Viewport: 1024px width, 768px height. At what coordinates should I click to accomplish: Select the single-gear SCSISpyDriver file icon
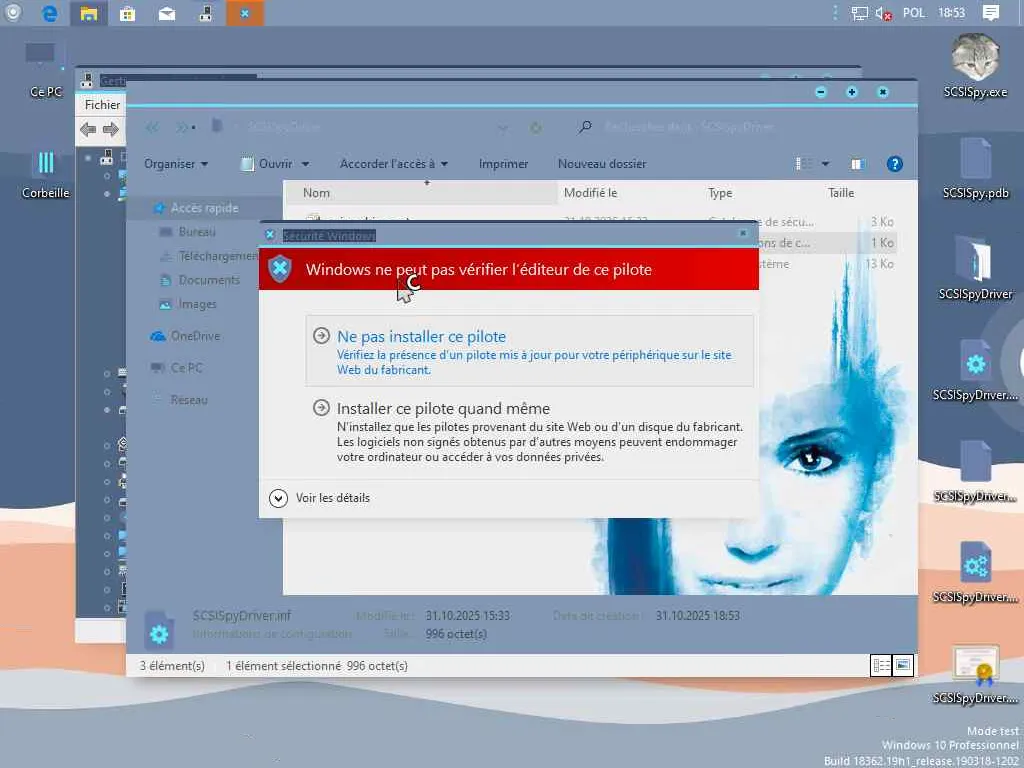click(x=975, y=370)
